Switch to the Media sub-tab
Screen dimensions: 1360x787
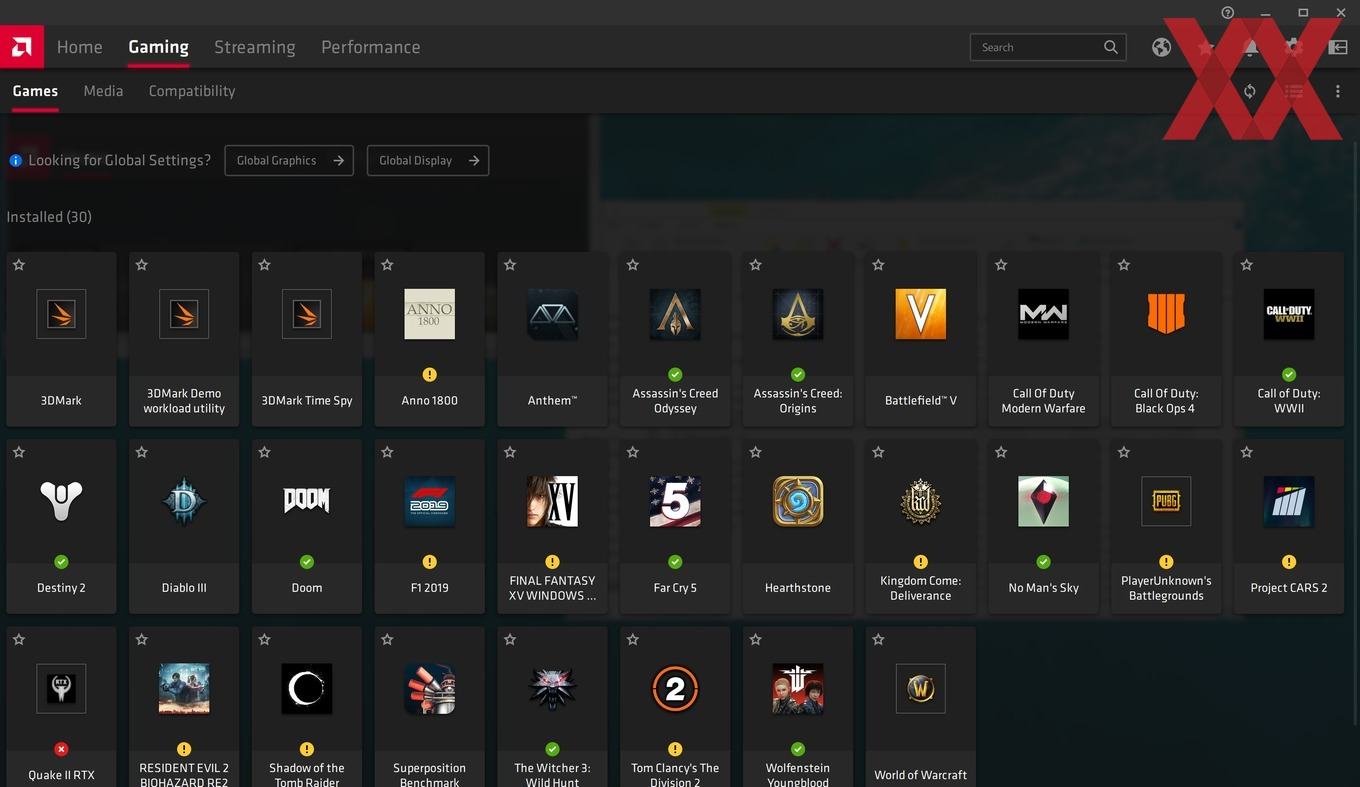103,91
